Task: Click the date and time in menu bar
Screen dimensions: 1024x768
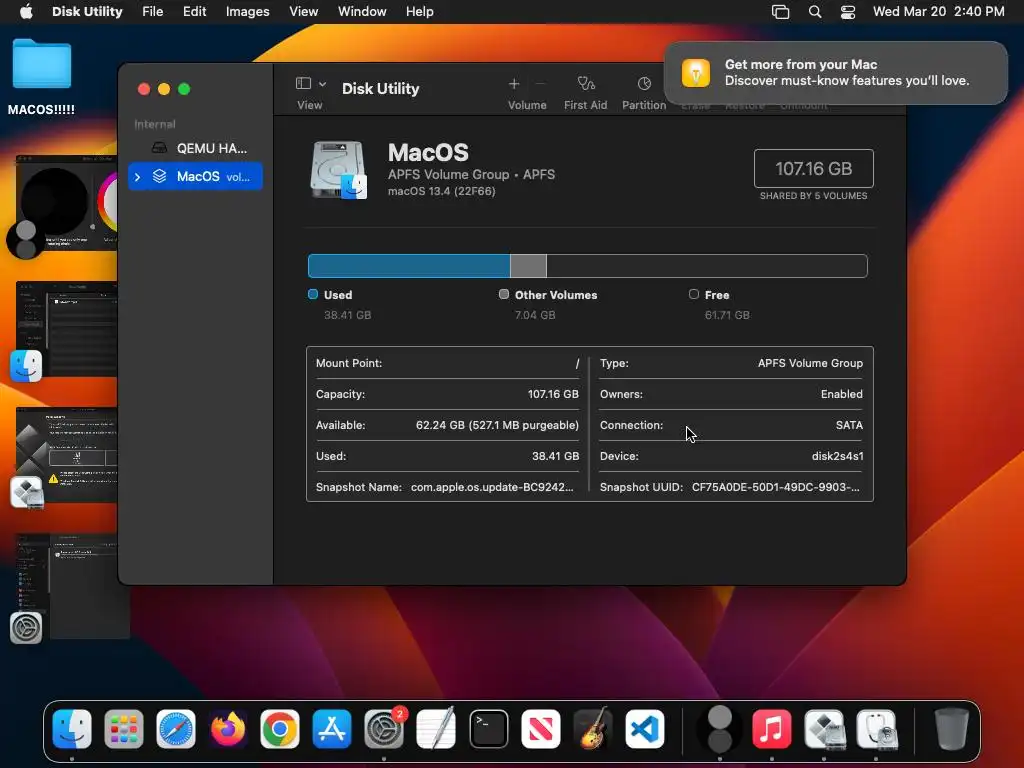Action: [x=938, y=12]
